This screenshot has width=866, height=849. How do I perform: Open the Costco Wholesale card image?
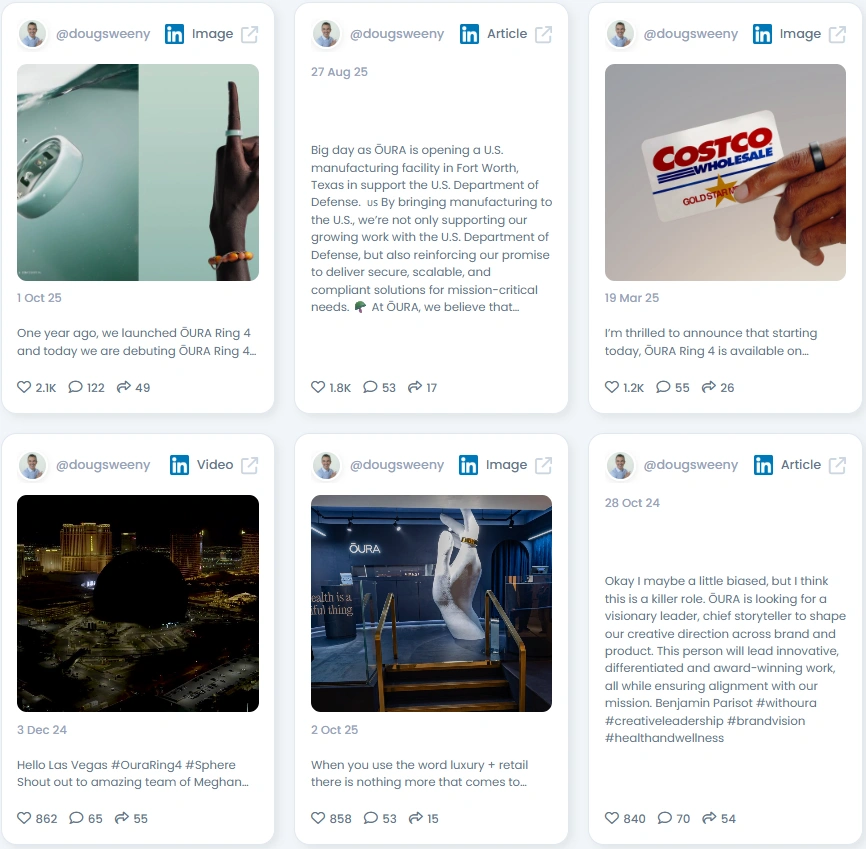pyautogui.click(x=725, y=172)
